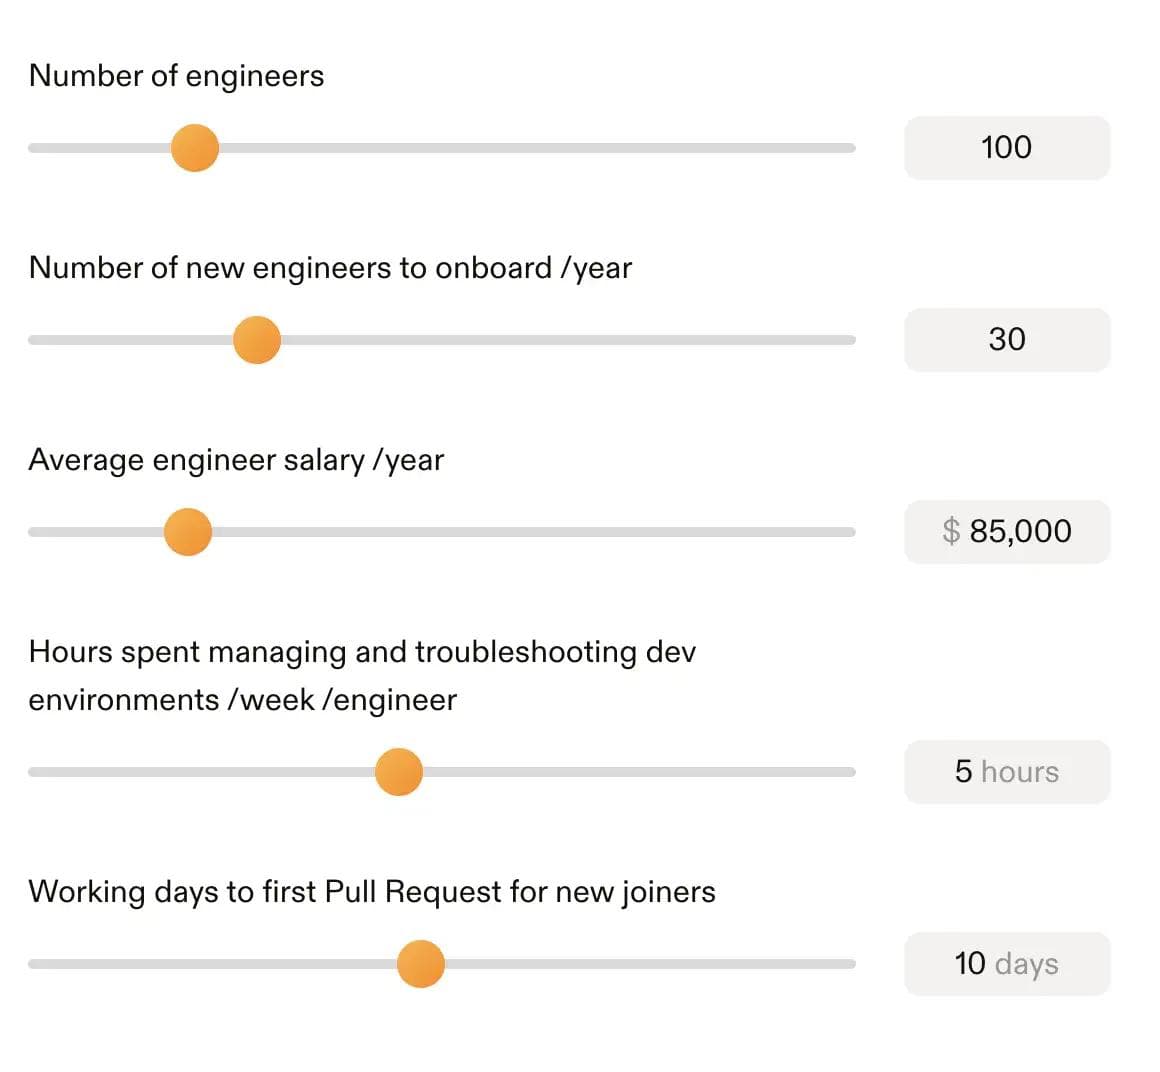Click the number 10 in the days field
1160x1072 pixels.
[x=970, y=963]
